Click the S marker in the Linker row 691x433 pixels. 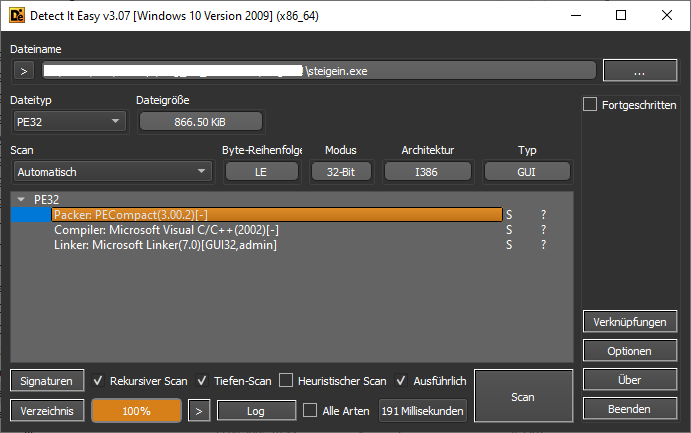(x=509, y=245)
